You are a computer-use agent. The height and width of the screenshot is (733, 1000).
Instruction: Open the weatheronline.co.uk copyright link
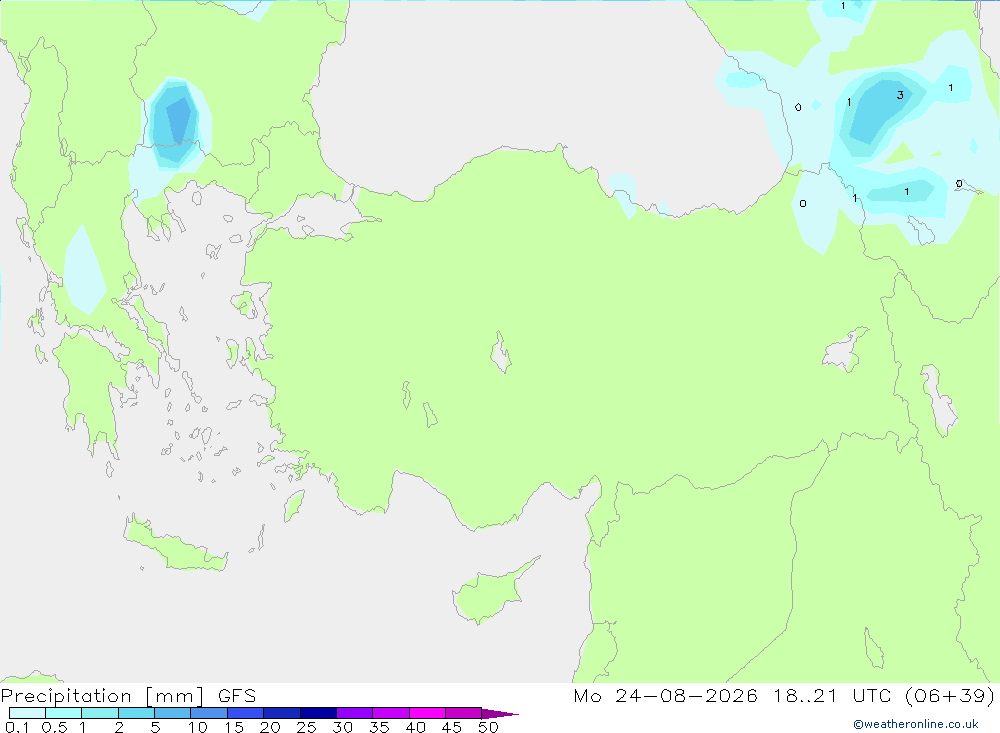pos(915,724)
